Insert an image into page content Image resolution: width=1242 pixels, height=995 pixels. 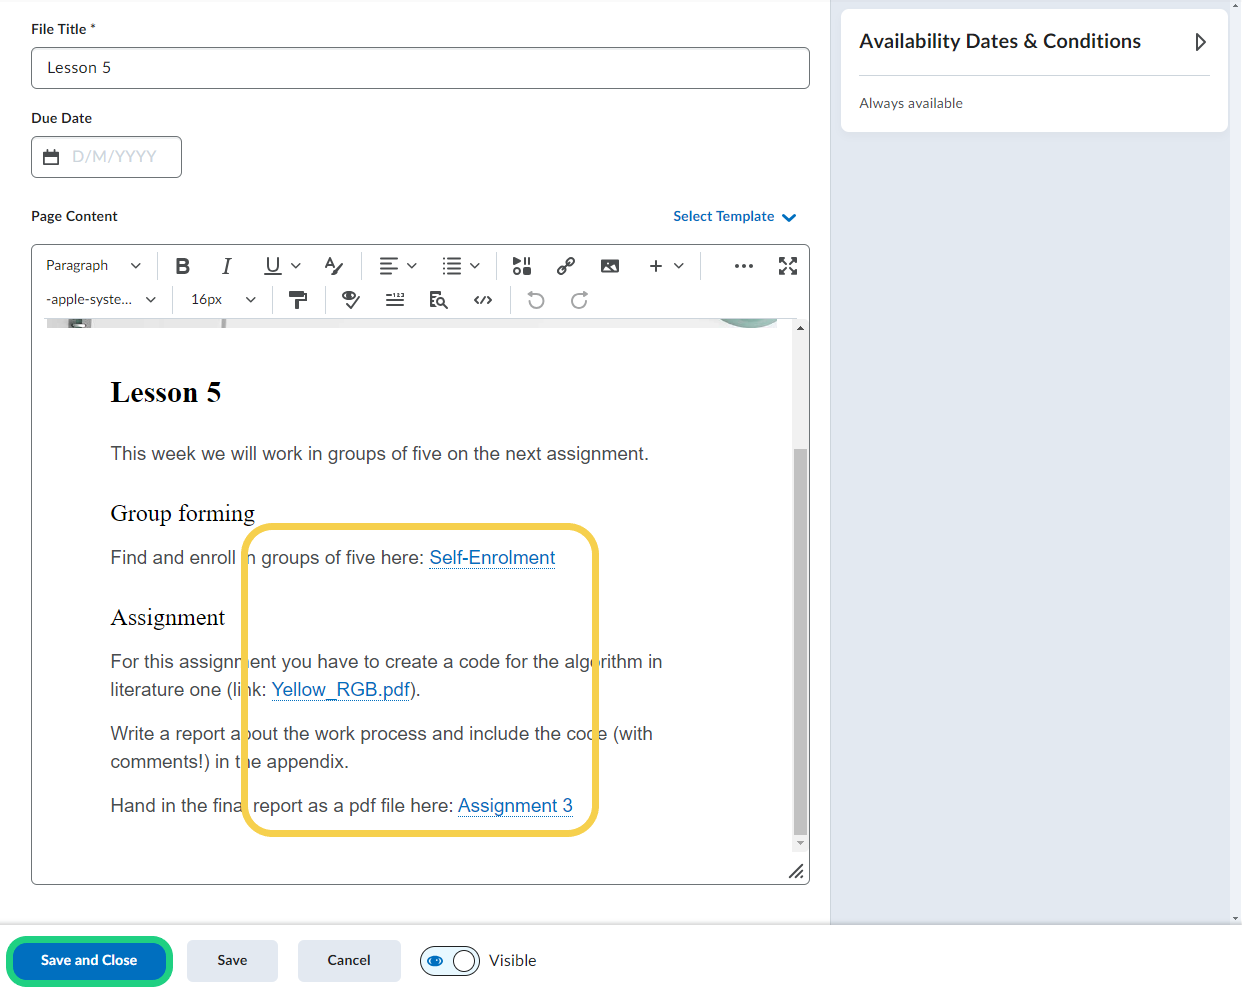pos(610,266)
